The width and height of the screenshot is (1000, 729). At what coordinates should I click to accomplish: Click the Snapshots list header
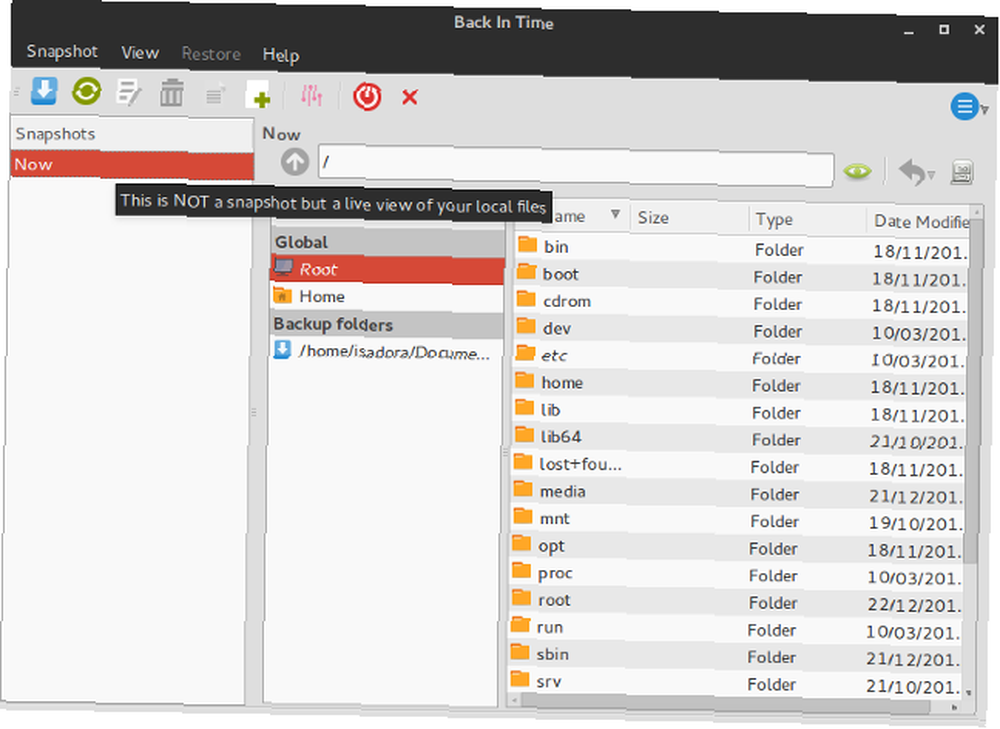pyautogui.click(x=132, y=134)
